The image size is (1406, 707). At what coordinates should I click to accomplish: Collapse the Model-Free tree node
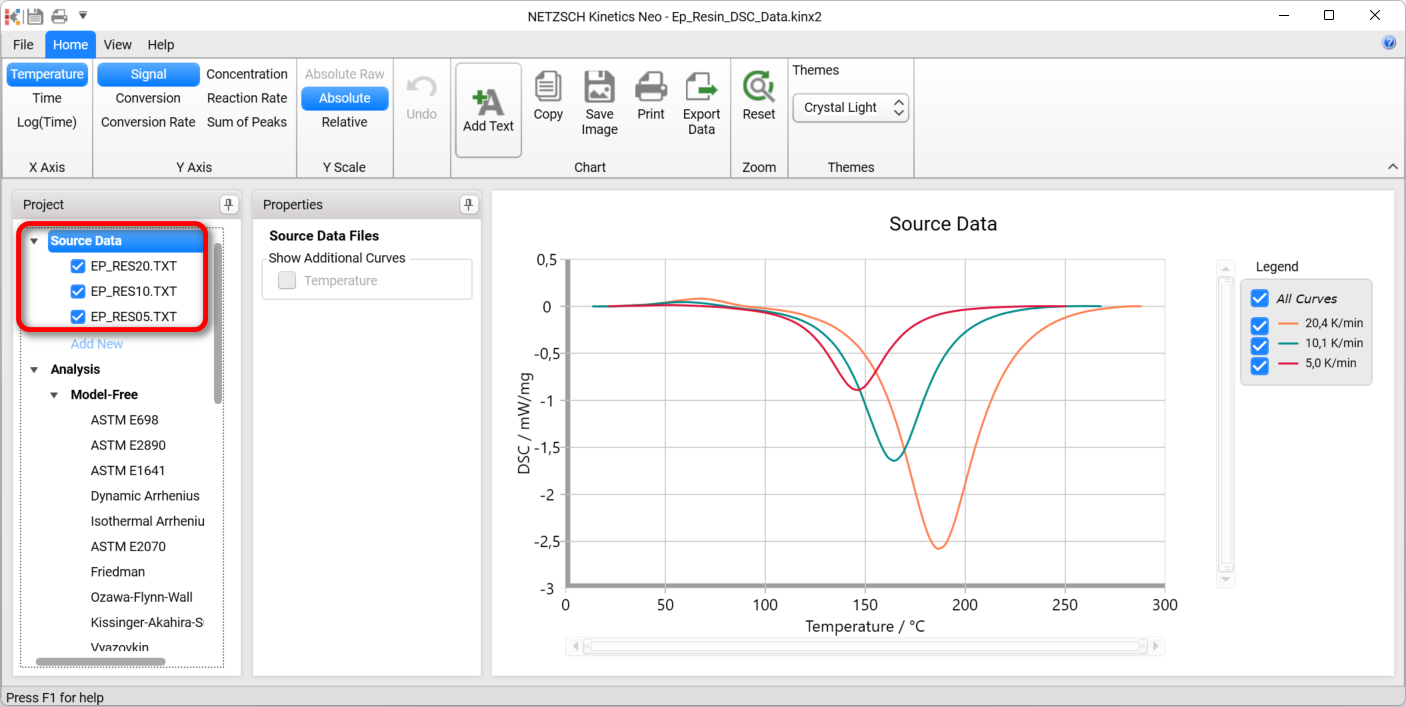pyautogui.click(x=54, y=395)
